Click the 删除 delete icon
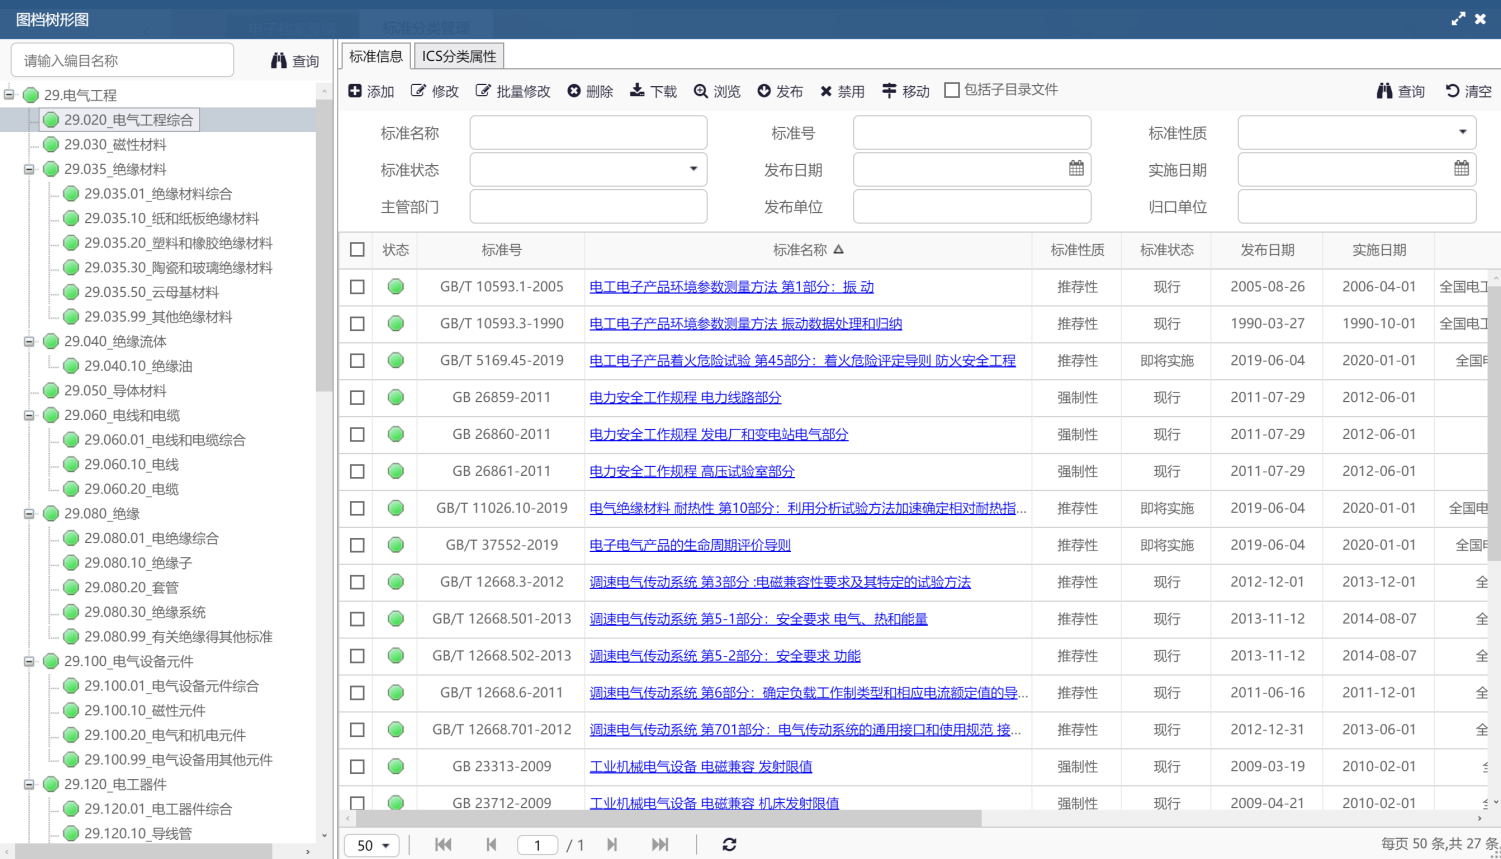 574,91
